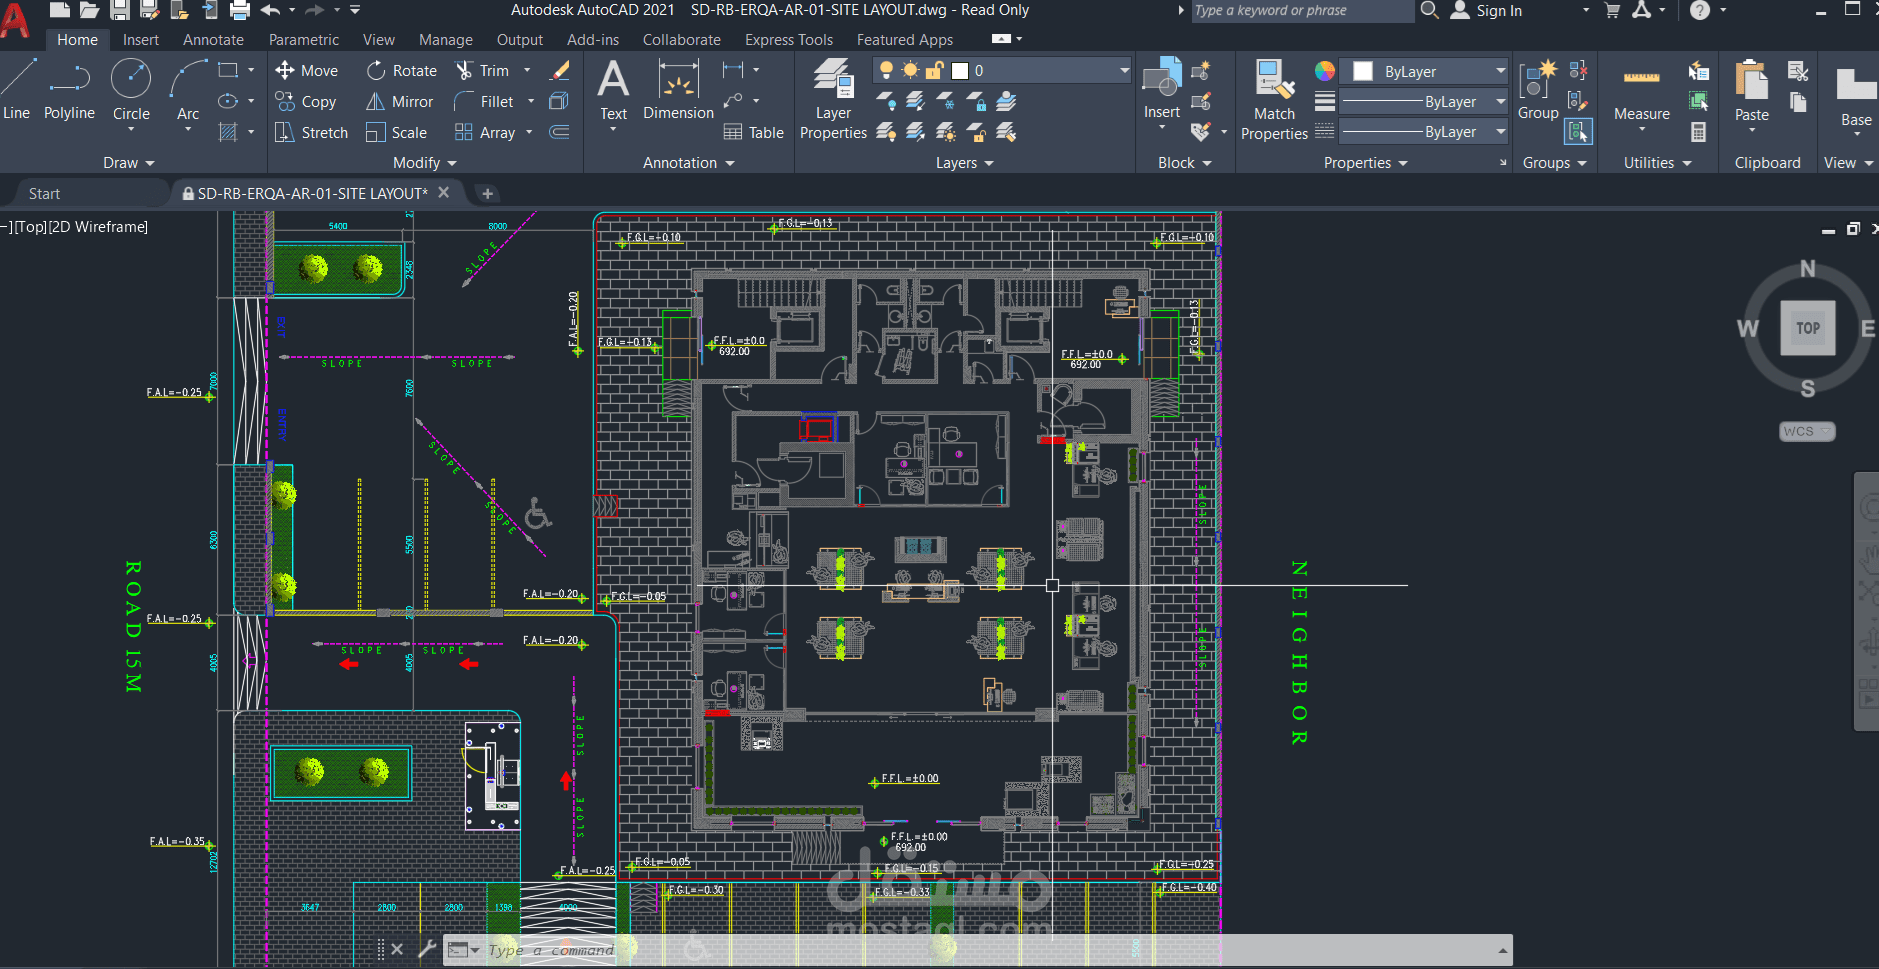The image size is (1879, 969).
Task: Open the Measure utility
Action: pos(1642,92)
